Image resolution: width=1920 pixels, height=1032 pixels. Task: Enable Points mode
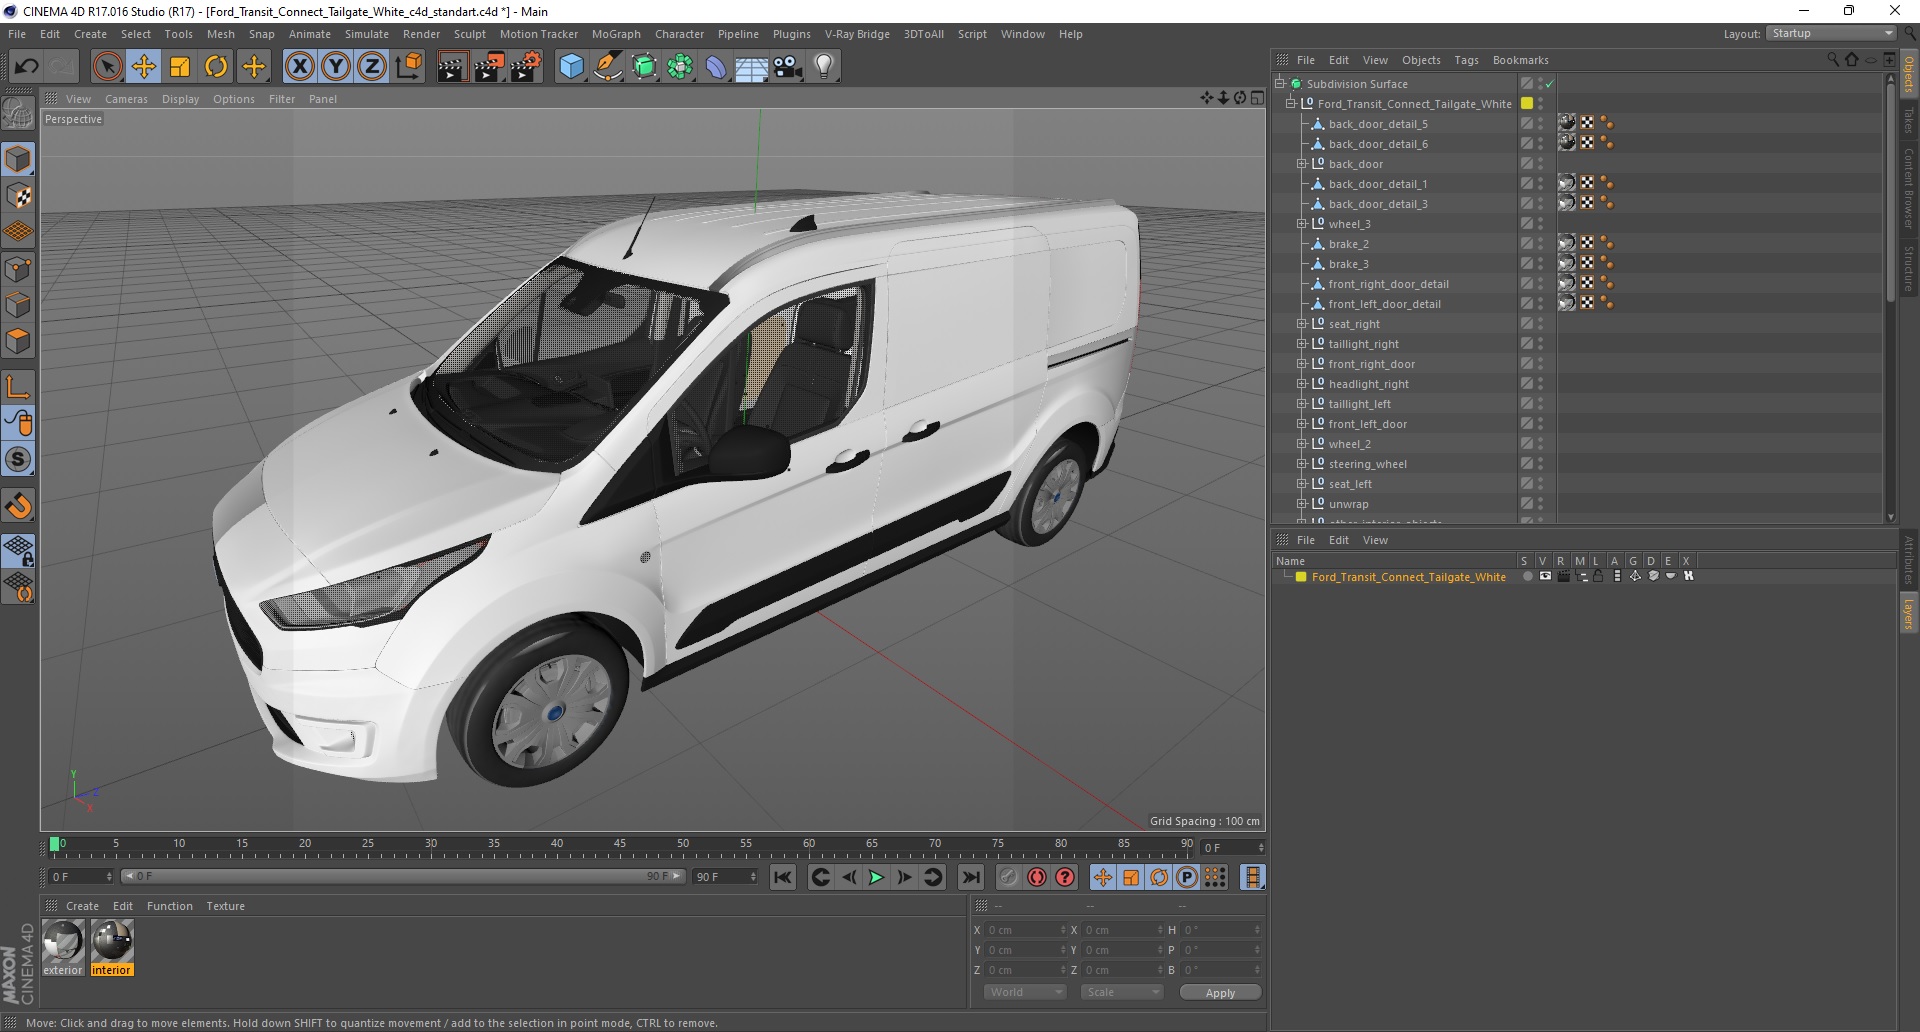coord(18,269)
